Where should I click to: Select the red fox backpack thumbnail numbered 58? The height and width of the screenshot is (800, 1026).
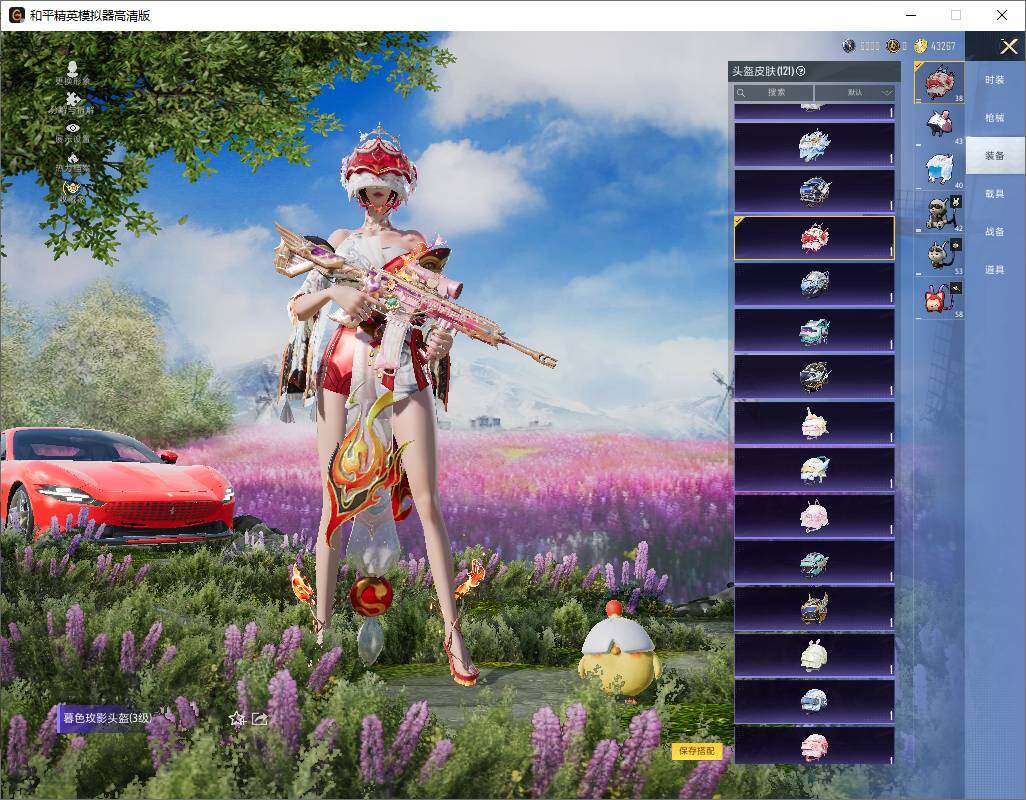[x=940, y=298]
